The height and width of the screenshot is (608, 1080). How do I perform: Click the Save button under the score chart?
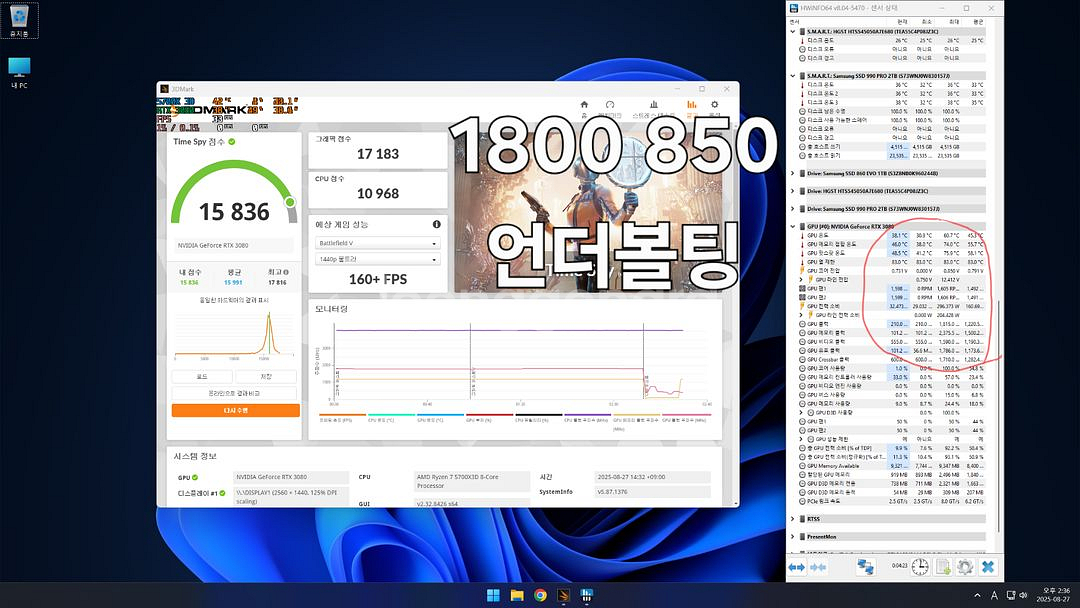(267, 377)
